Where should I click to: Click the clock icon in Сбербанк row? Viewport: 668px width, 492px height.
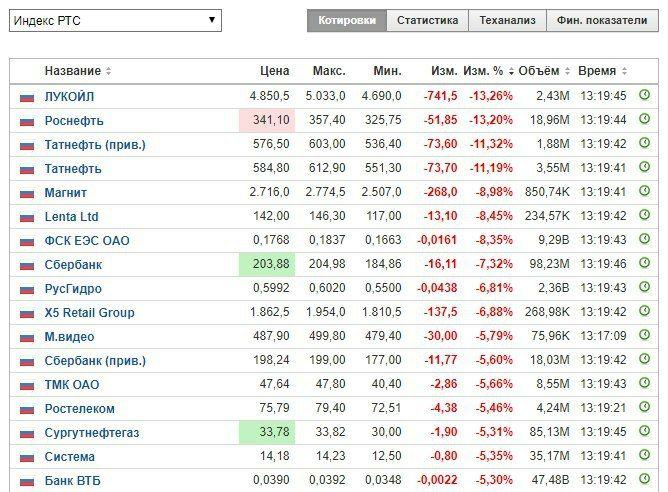(x=645, y=263)
